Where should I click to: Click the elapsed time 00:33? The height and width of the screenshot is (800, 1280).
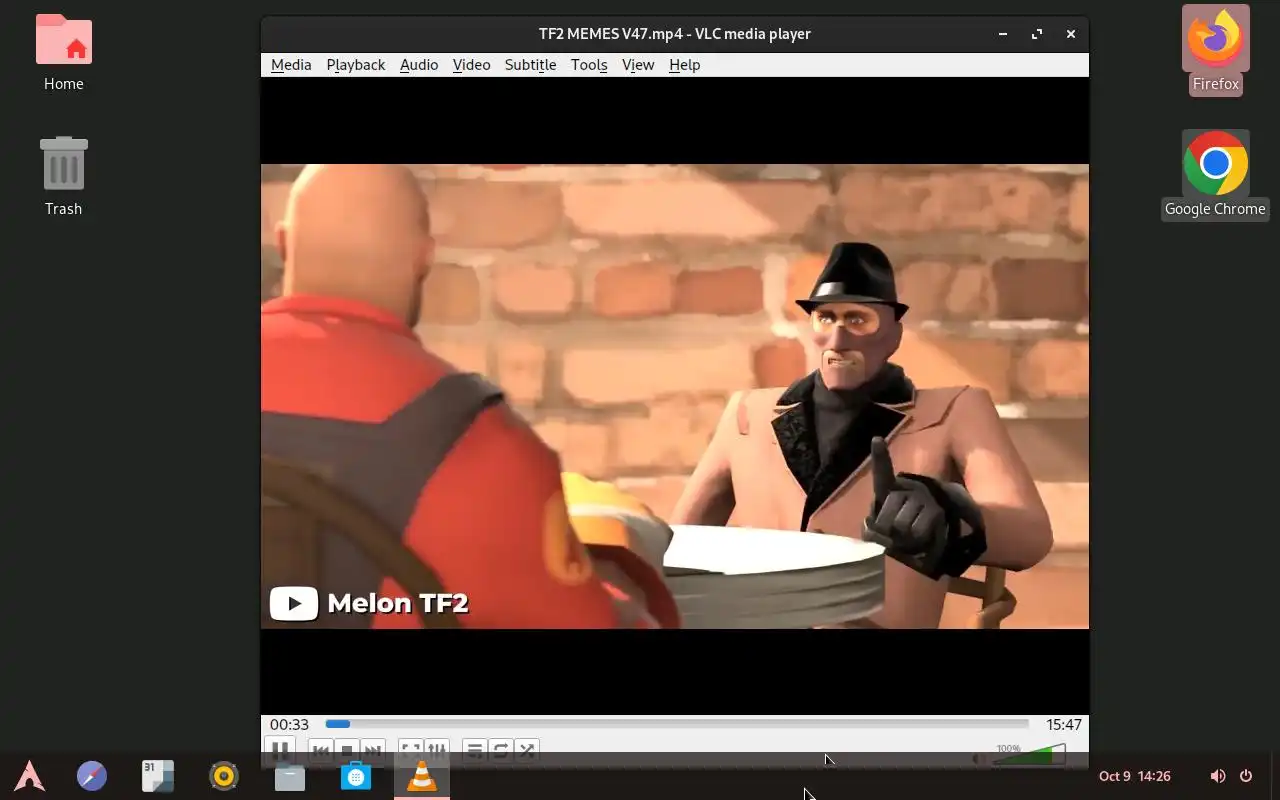tap(289, 724)
